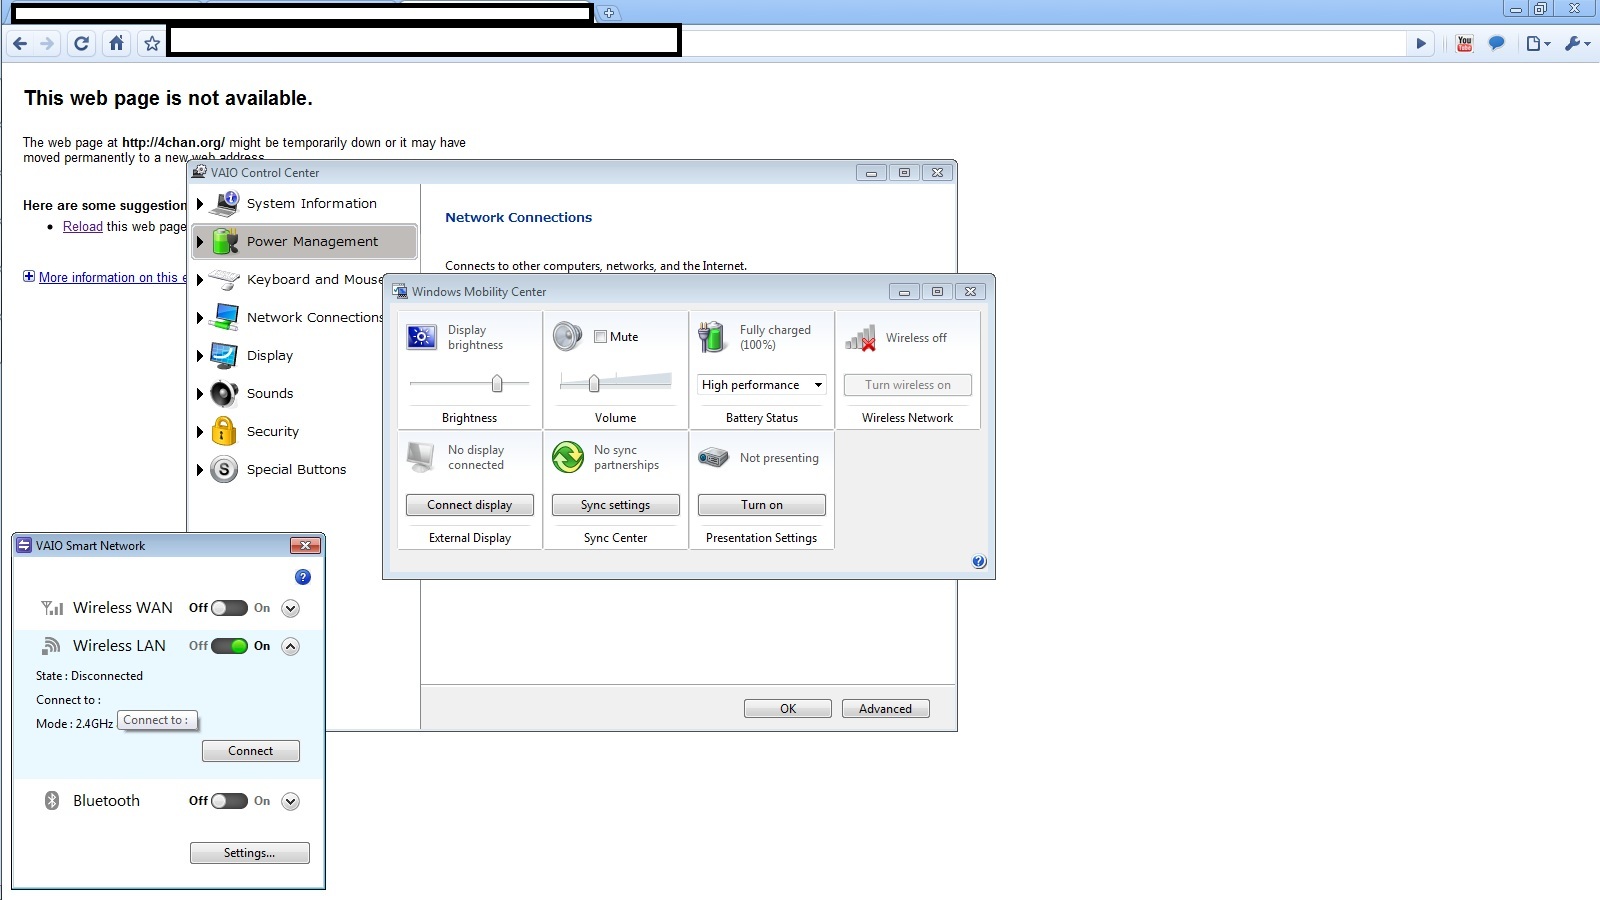Click the System Information icon

pyautogui.click(x=225, y=203)
